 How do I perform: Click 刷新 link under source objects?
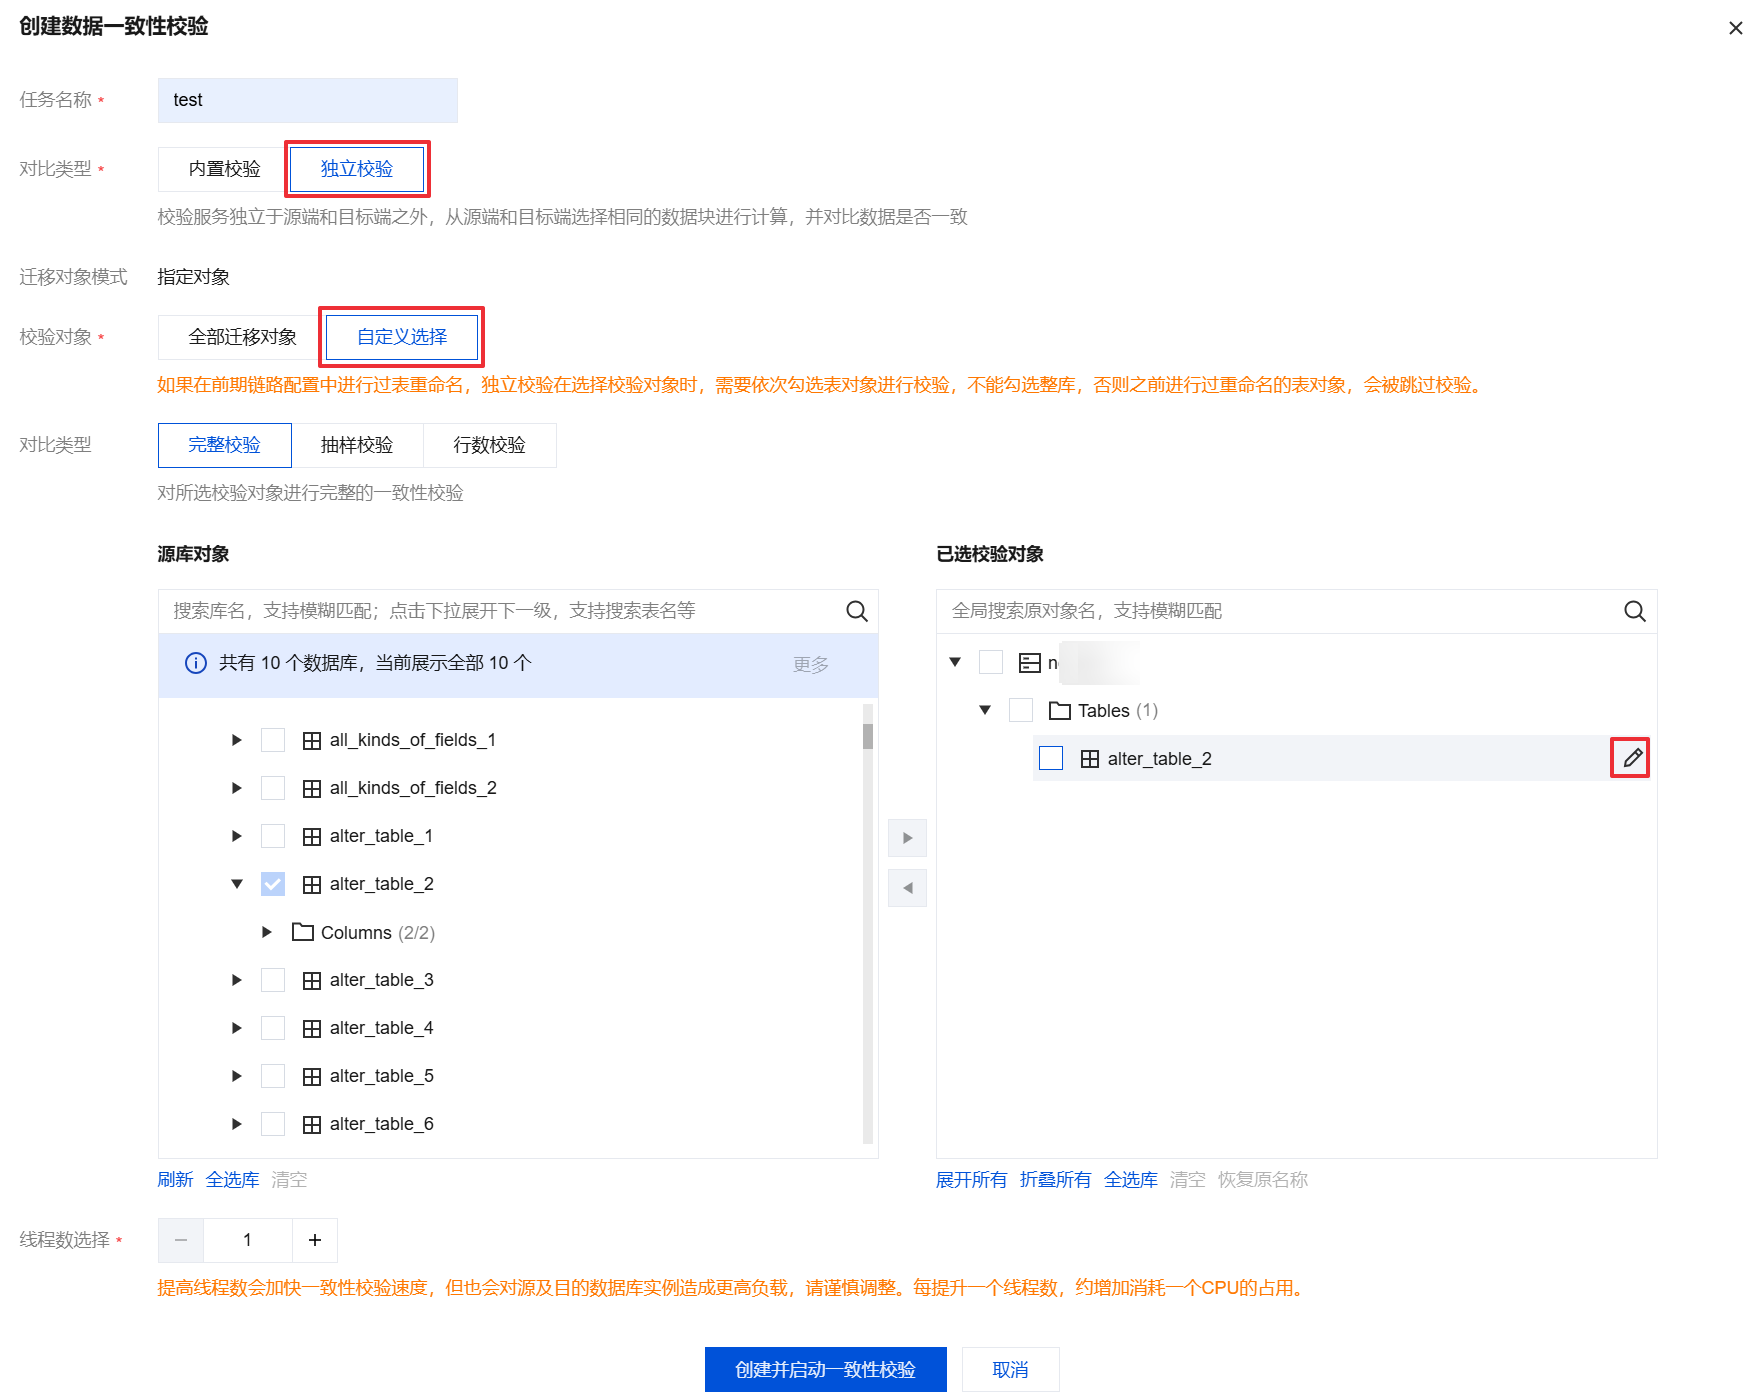pyautogui.click(x=175, y=1180)
